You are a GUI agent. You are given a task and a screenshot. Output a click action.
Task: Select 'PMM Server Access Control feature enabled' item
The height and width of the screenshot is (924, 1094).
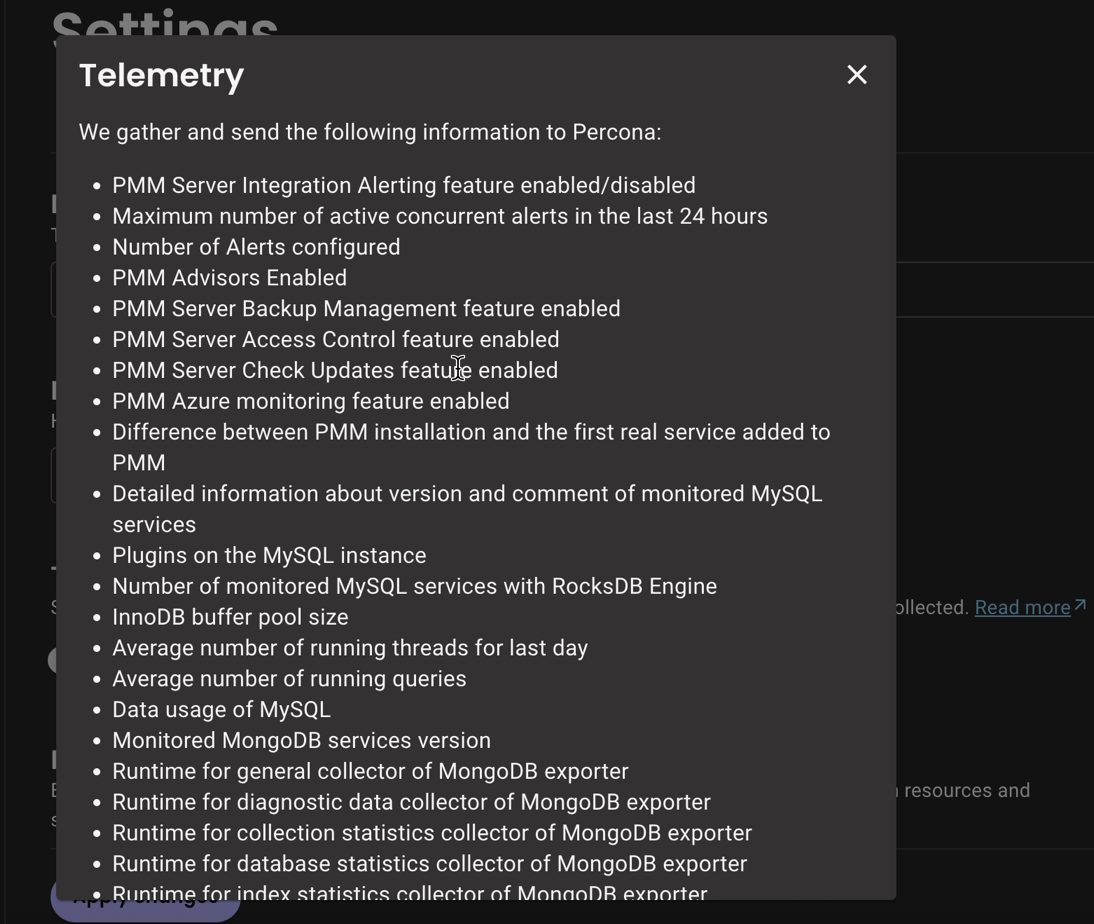tap(336, 339)
